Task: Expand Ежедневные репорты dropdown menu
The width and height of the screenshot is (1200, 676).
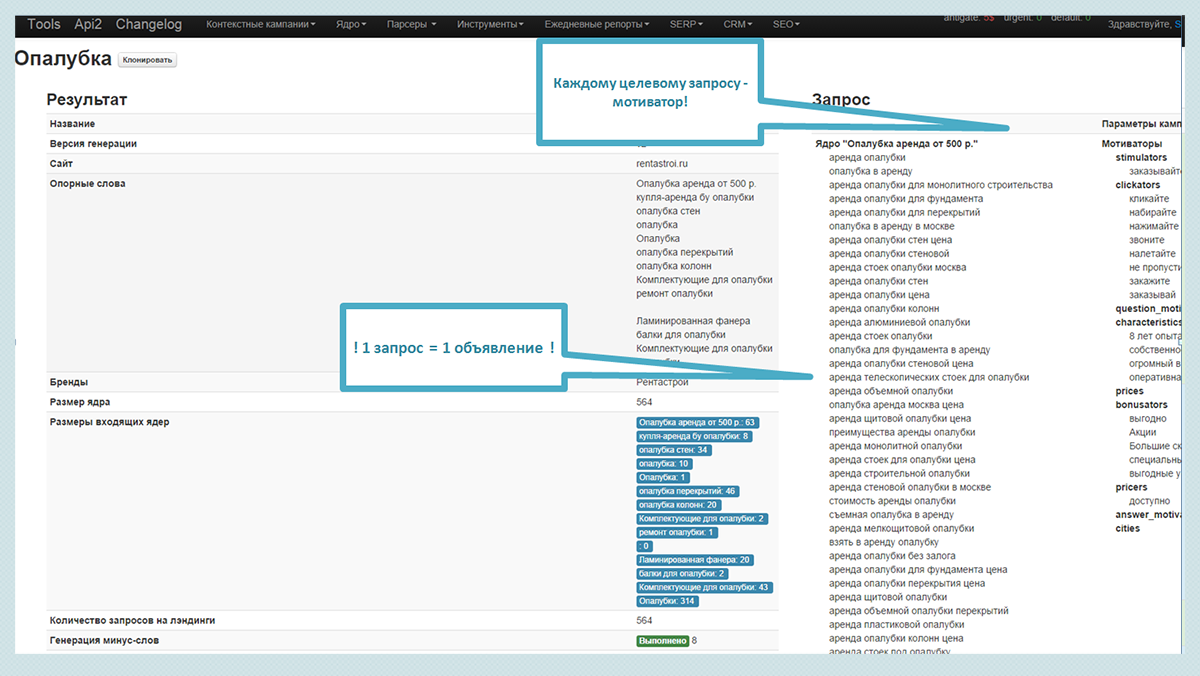Action: (x=596, y=24)
